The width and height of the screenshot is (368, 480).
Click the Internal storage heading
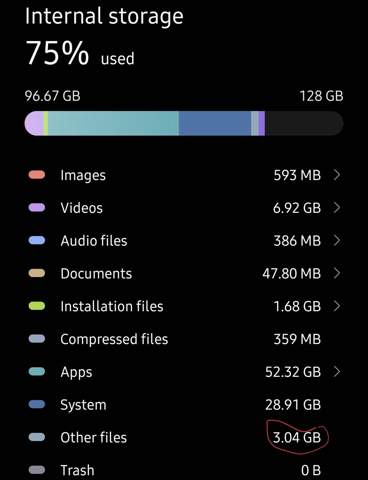(x=104, y=16)
